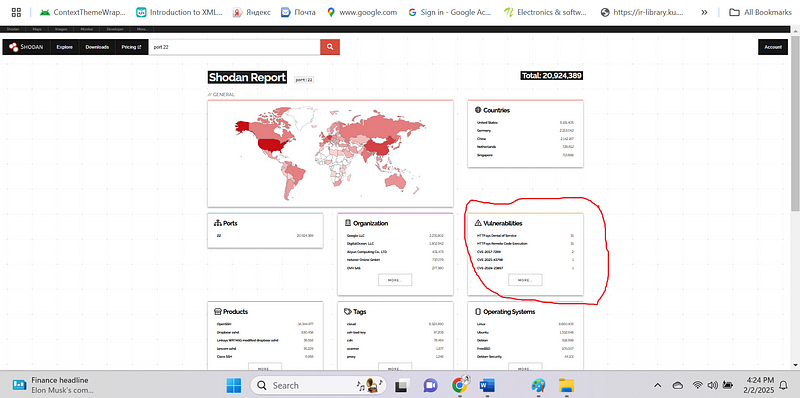
Task: Click the Operating Systems card icon
Action: (x=478, y=311)
